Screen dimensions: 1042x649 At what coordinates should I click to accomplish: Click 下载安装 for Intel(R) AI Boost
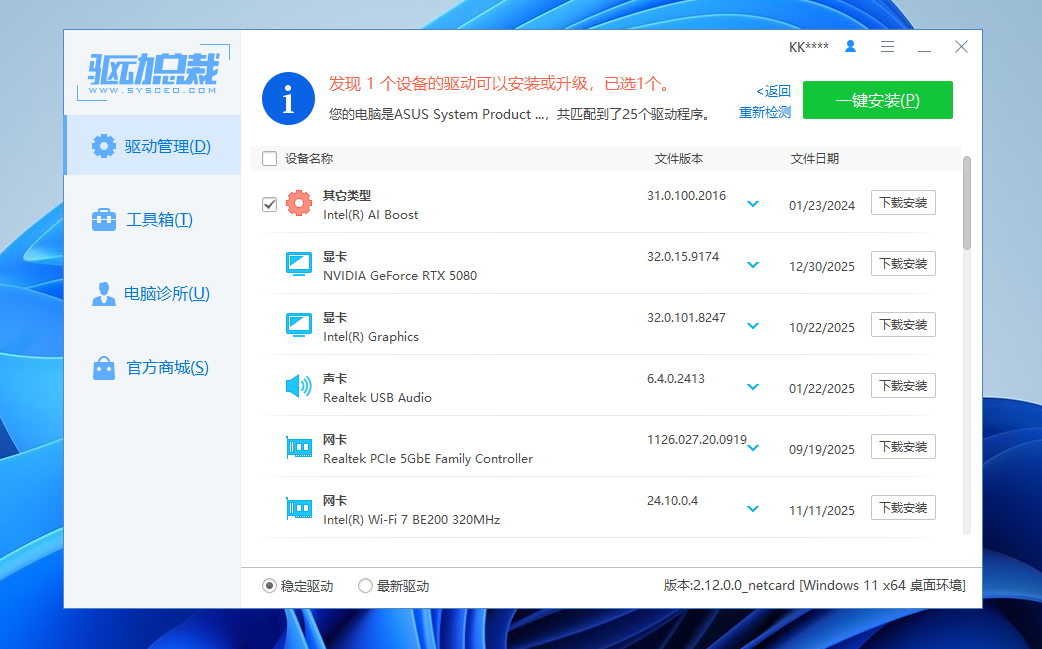tap(903, 203)
